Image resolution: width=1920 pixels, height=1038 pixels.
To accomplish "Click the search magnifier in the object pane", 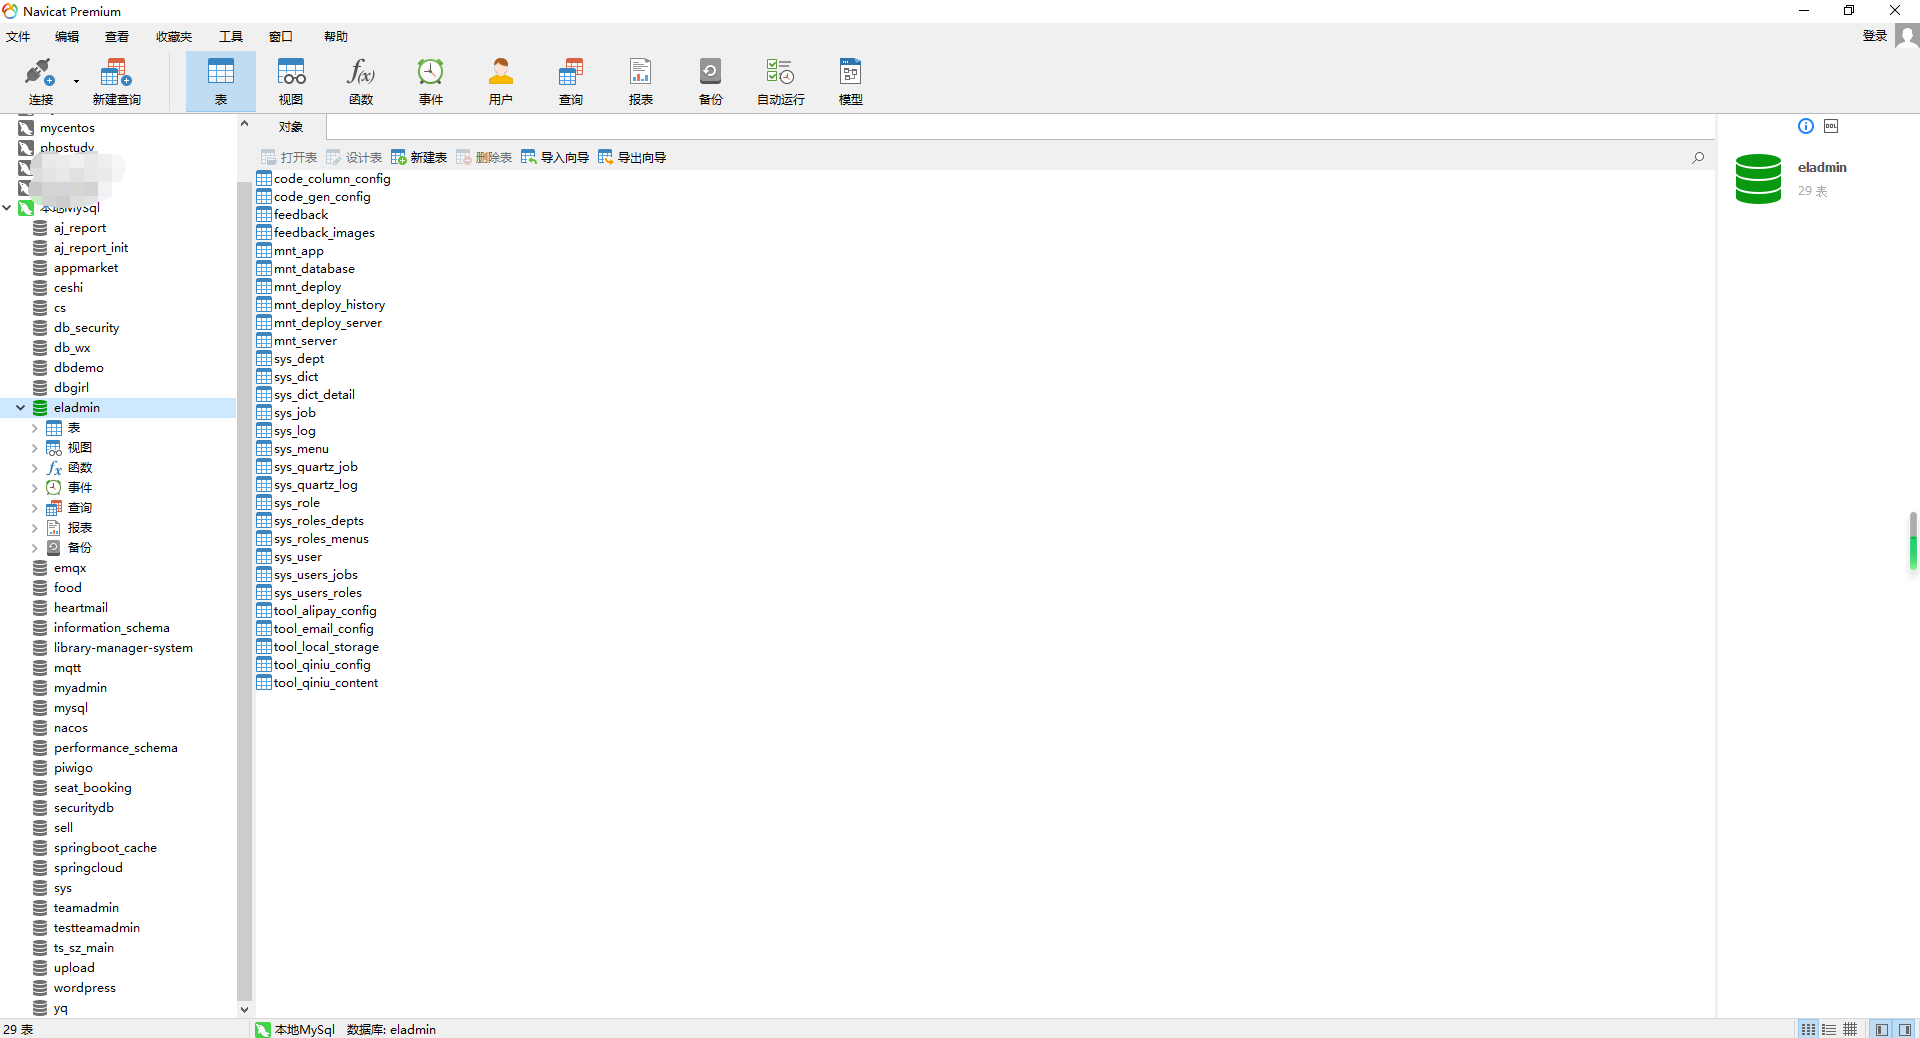I will (1698, 157).
